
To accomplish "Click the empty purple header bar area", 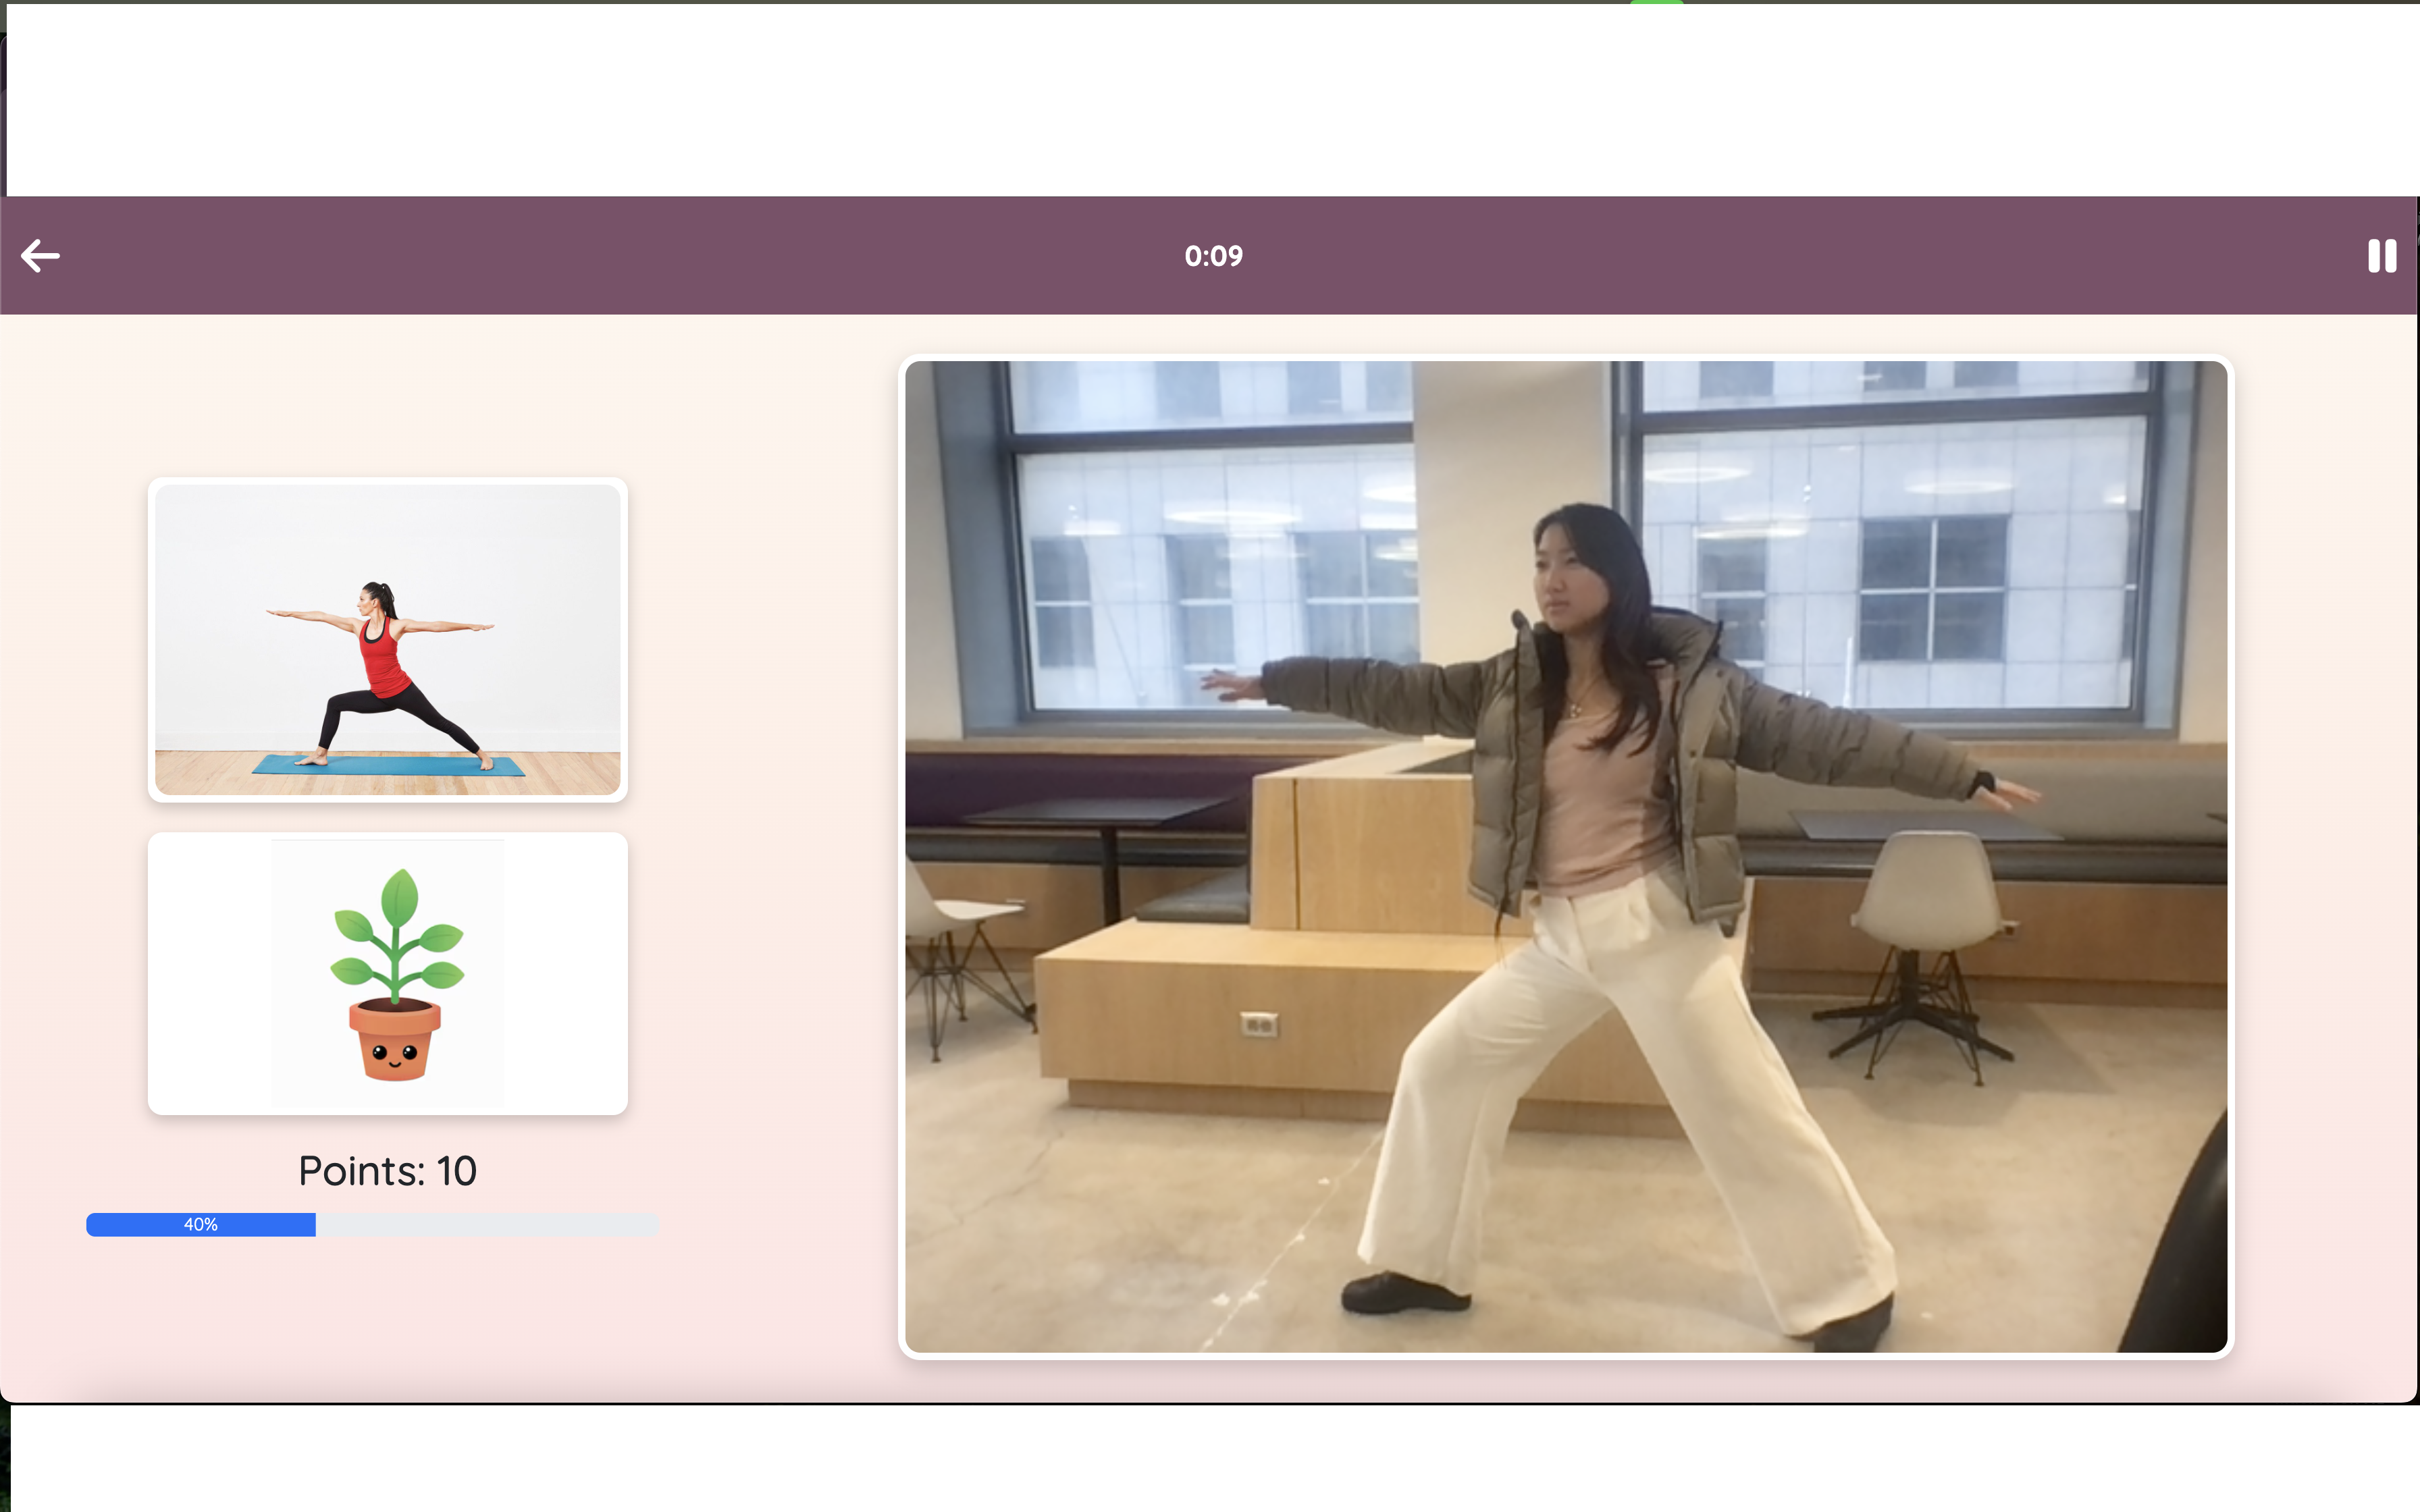I will [x=700, y=256].
